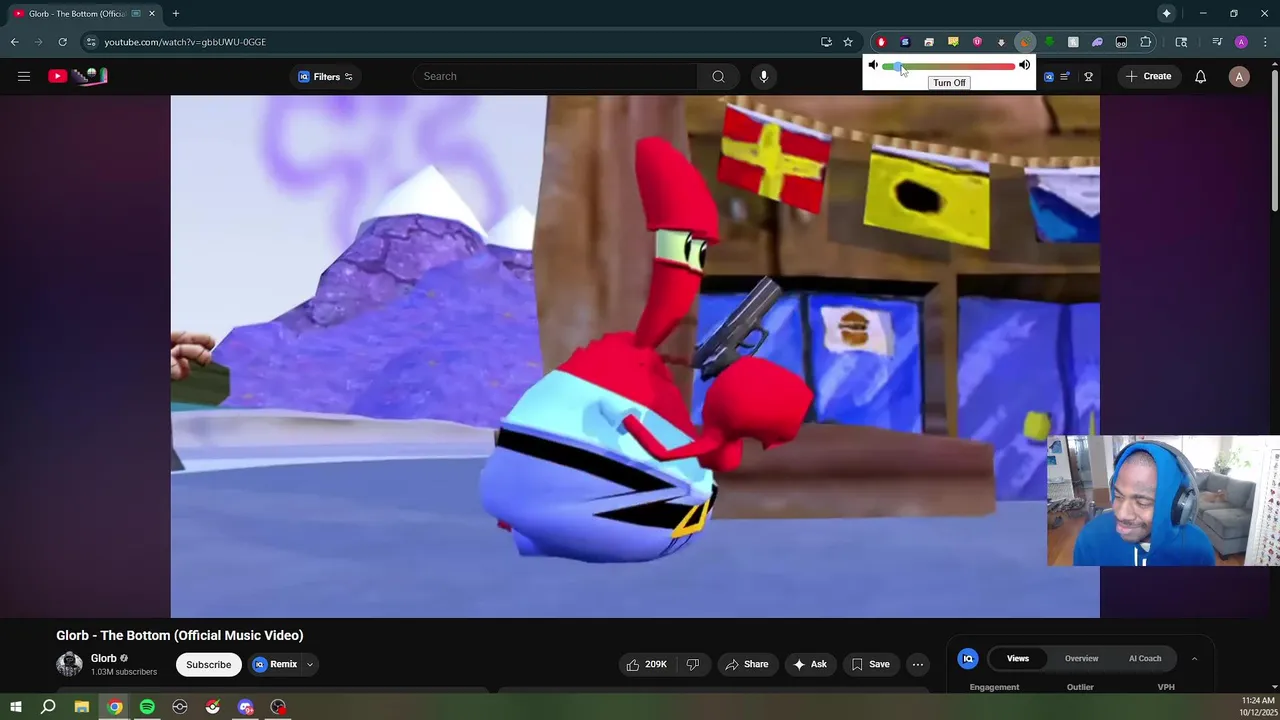Open the vidIQ Filters option
1280x720 pixels.
click(x=326, y=77)
